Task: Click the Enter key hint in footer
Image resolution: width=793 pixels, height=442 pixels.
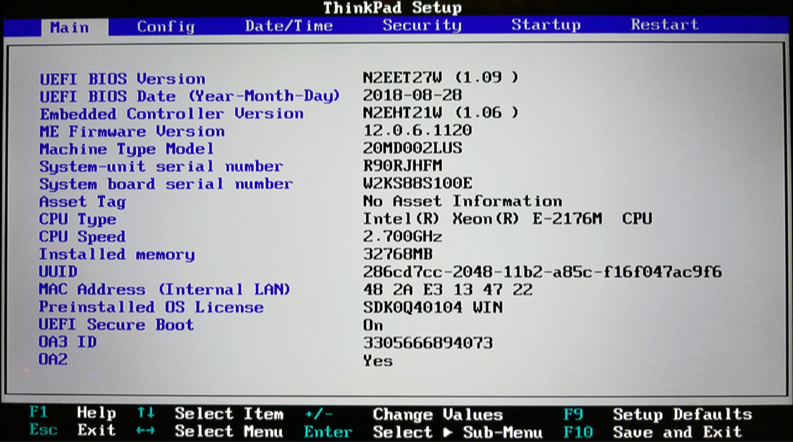Action: pos(328,432)
